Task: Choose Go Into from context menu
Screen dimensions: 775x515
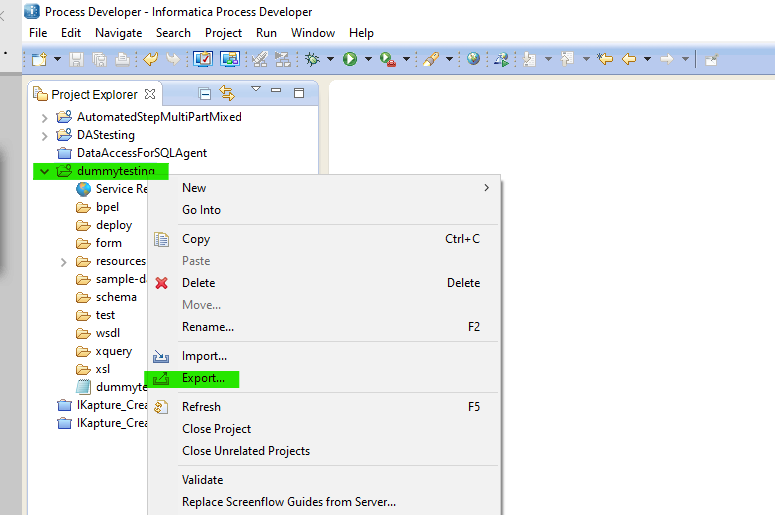Action: point(324,210)
